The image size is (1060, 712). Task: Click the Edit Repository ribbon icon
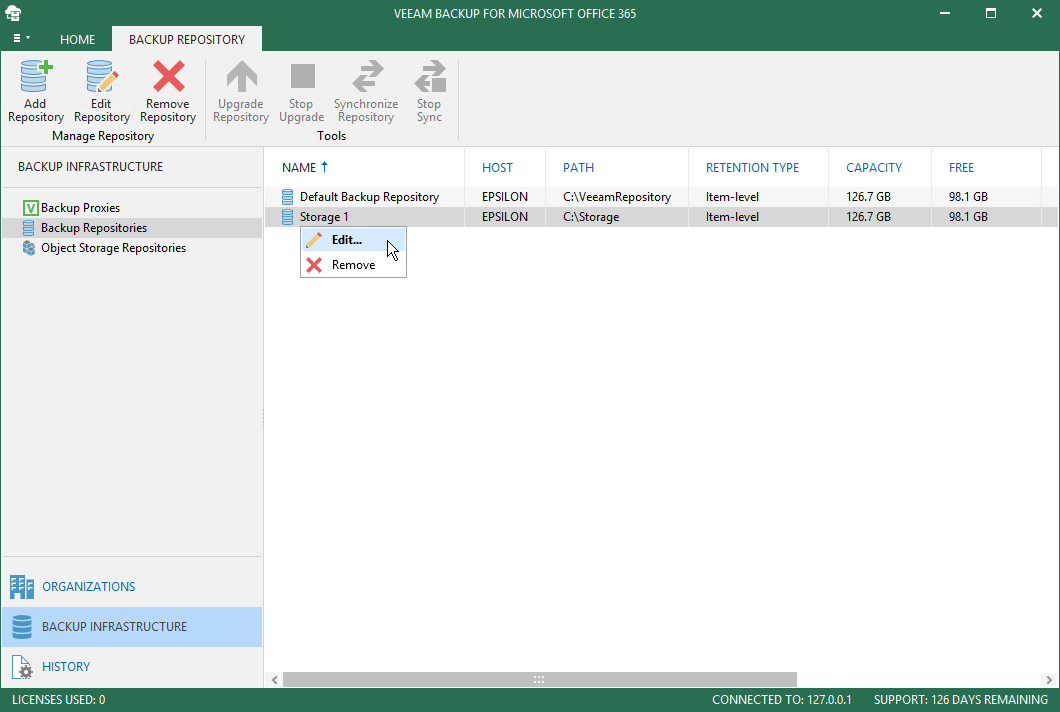[x=102, y=76]
